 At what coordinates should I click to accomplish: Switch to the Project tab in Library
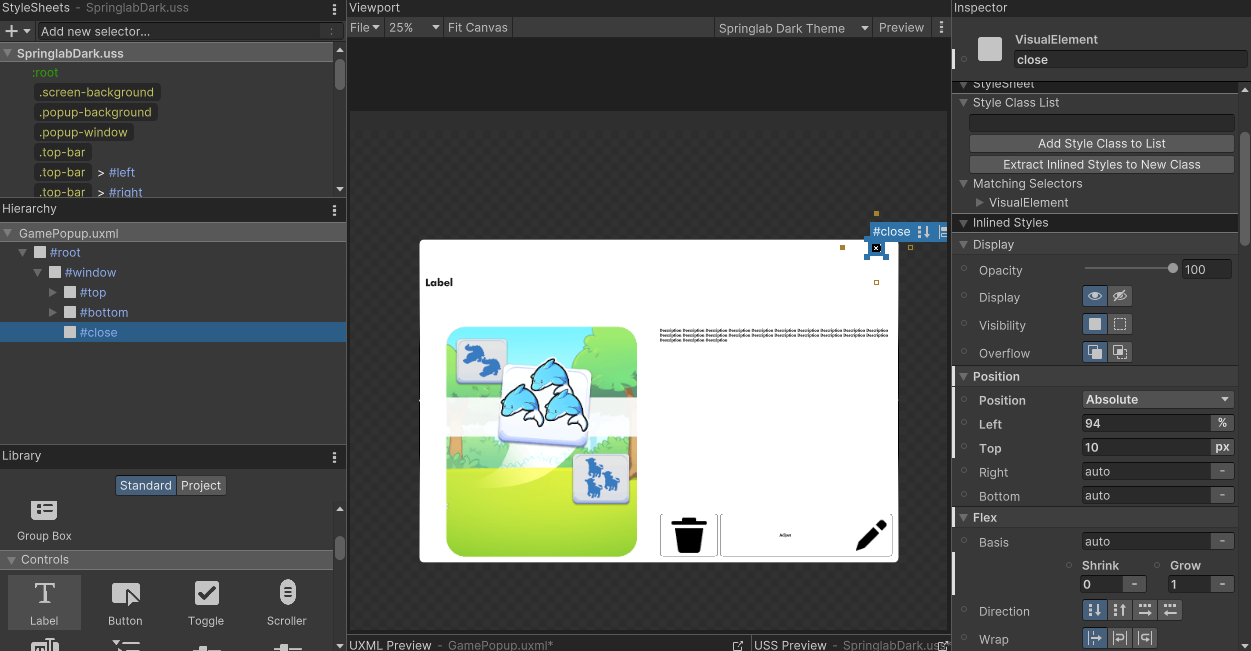201,485
